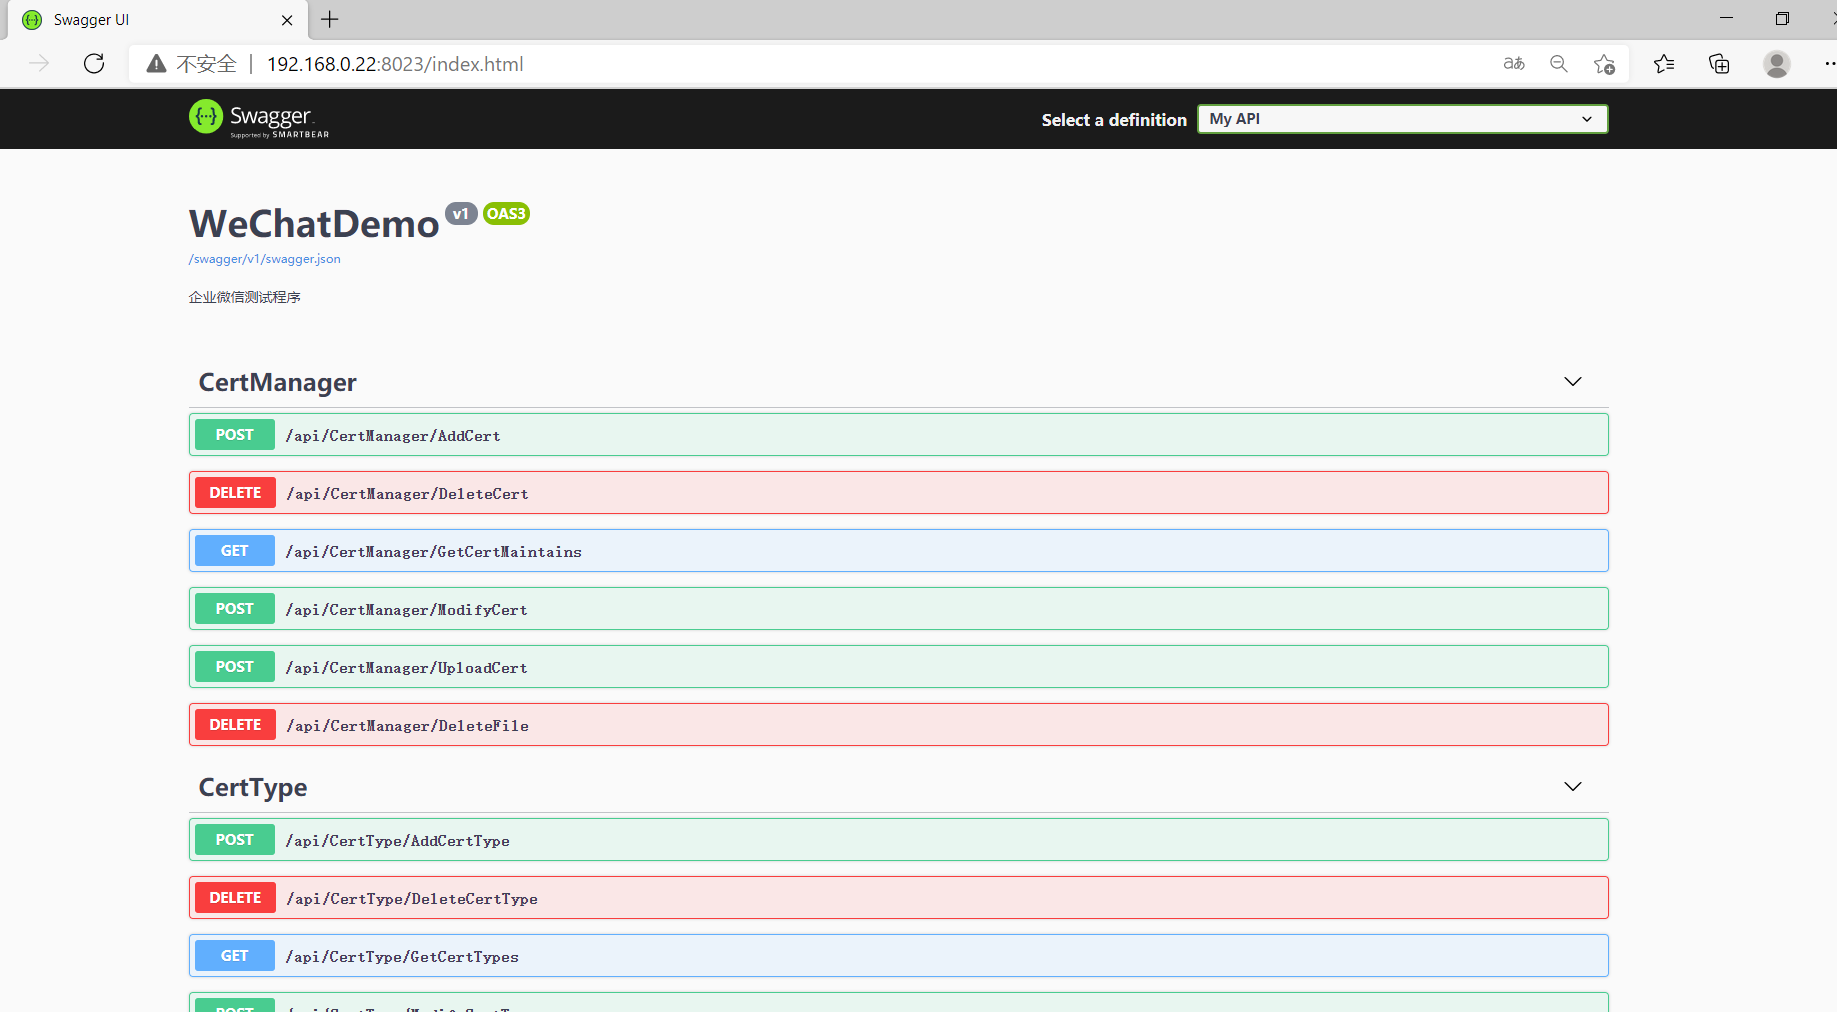Open the Collections icon in toolbar
Screen dimensions: 1837x1012
tap(1719, 64)
